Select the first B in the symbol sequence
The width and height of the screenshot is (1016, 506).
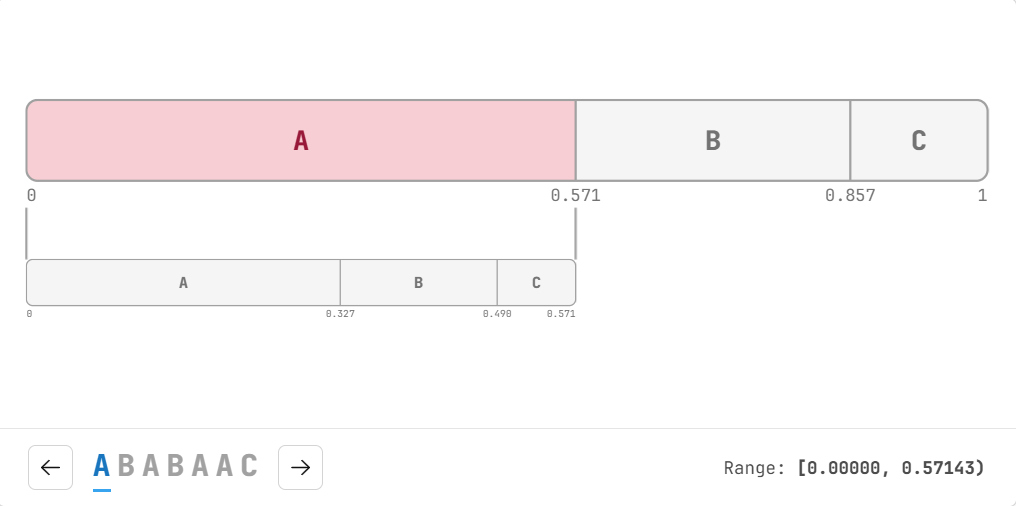click(x=126, y=466)
